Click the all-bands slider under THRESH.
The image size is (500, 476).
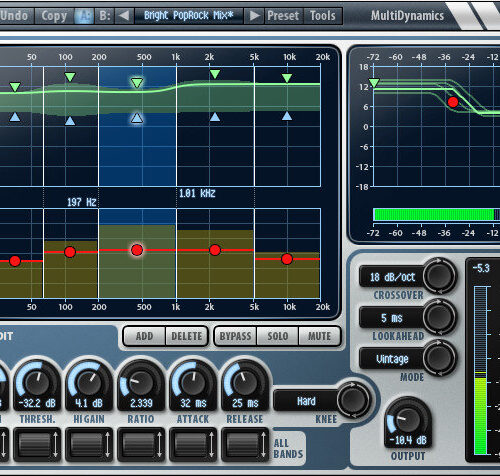coord(37,445)
